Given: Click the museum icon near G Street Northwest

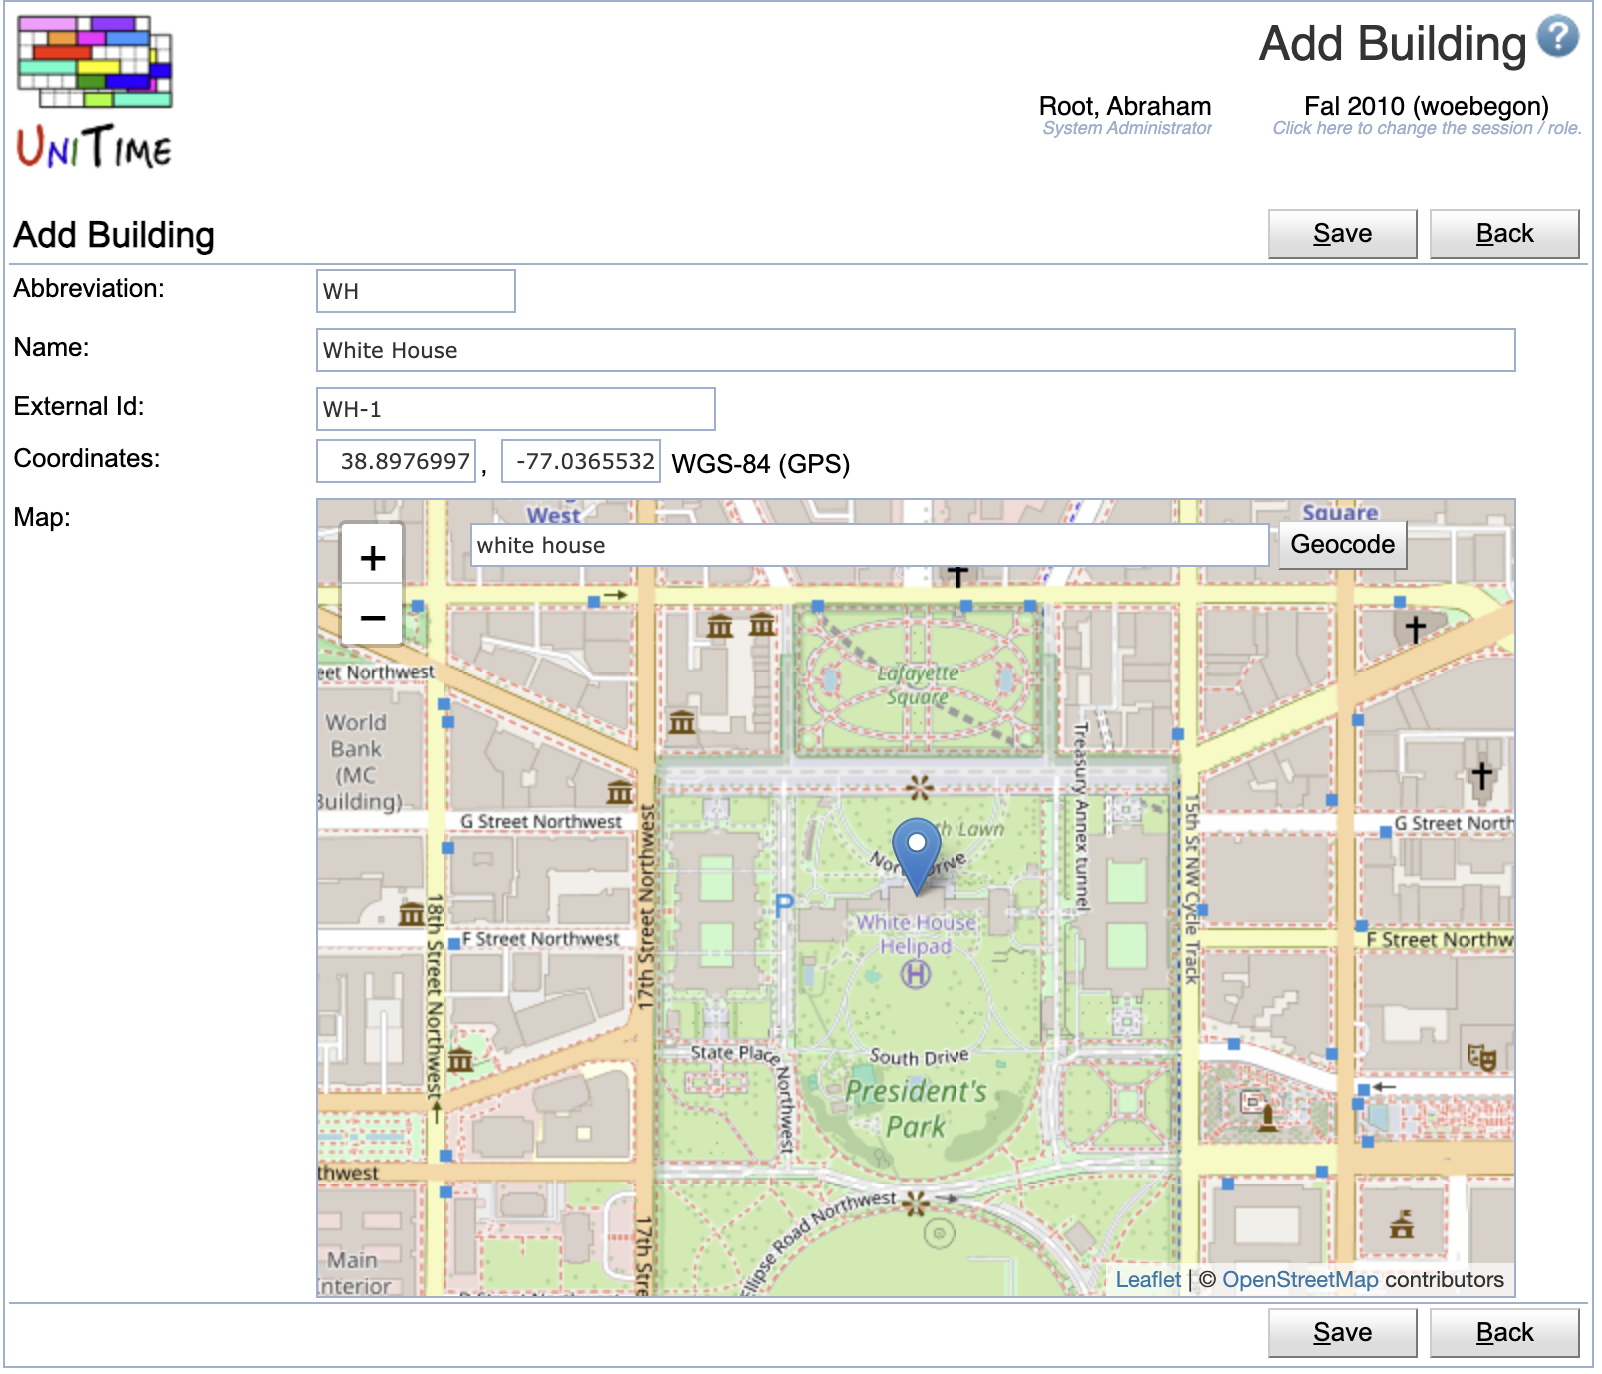Looking at the screenshot, I should [620, 792].
